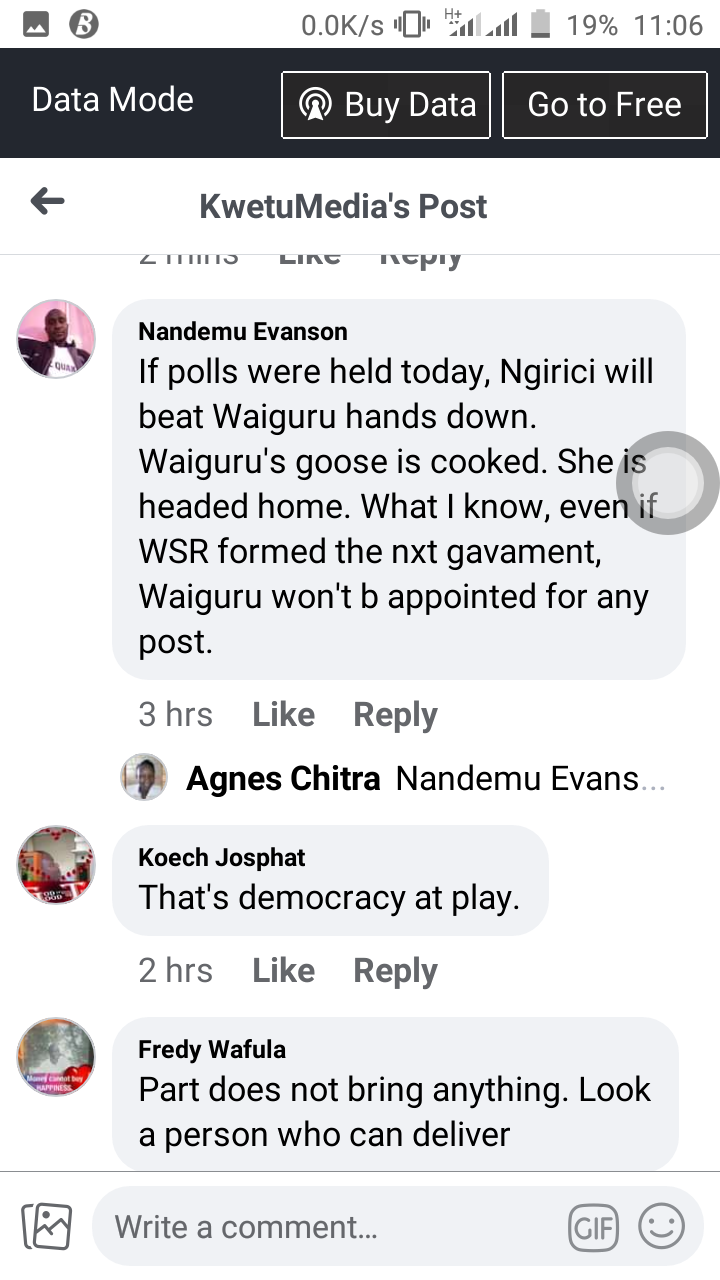This screenshot has height=1280, width=720.
Task: Open the emoji smiley picker
Action: click(662, 1226)
